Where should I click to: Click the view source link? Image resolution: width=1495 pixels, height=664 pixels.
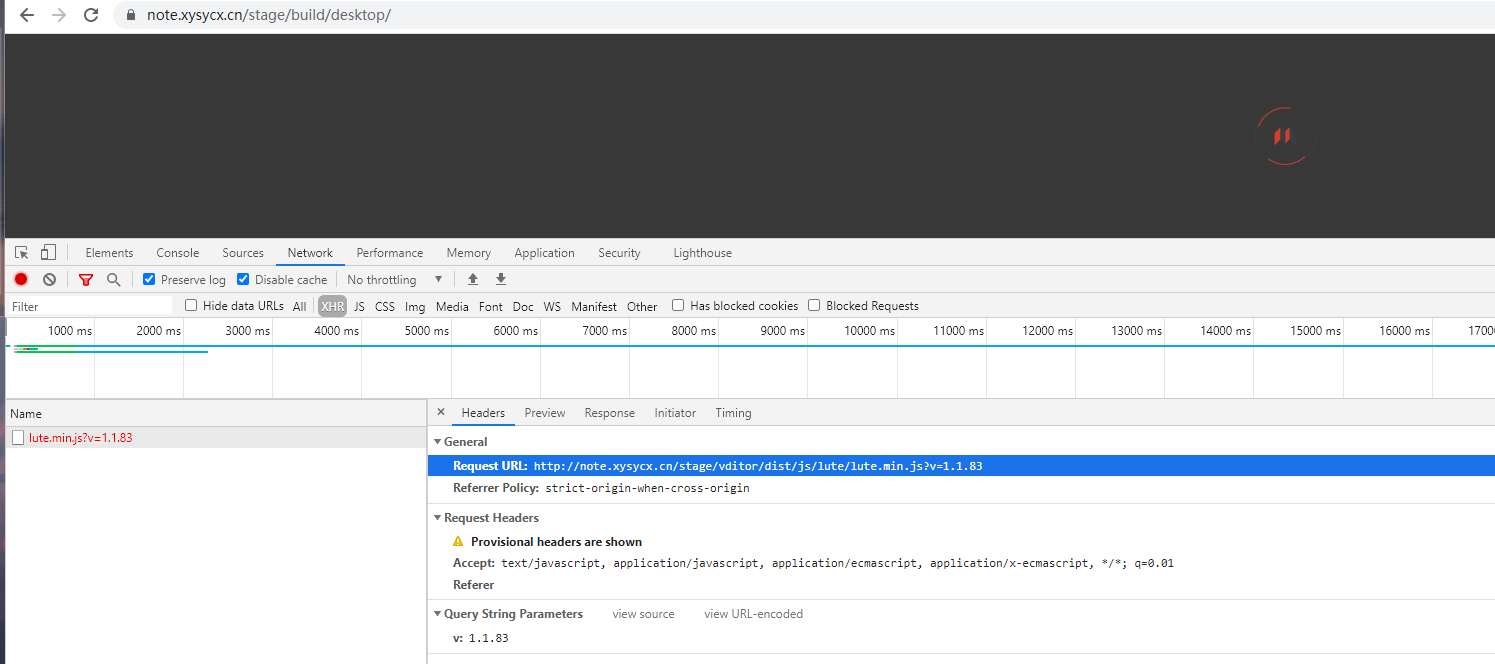pos(643,614)
